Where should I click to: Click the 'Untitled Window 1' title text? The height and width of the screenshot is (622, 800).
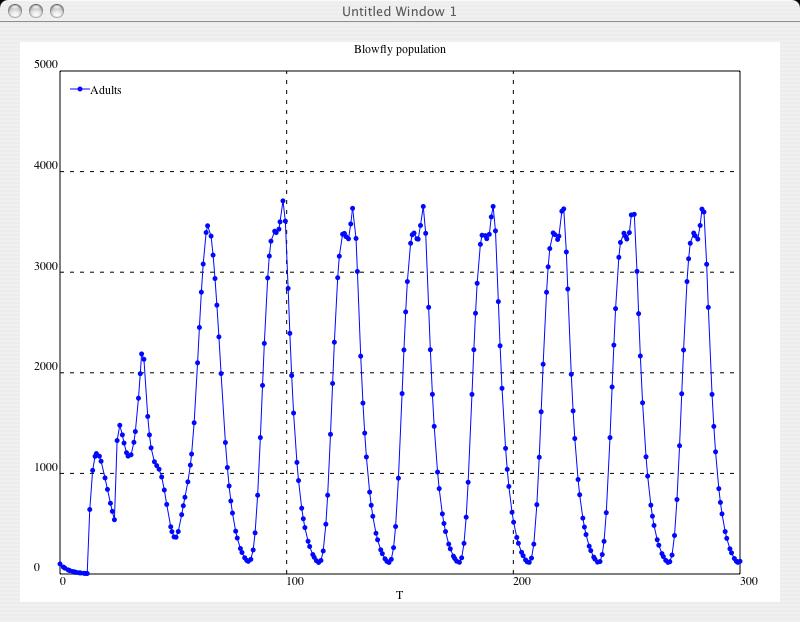click(399, 11)
